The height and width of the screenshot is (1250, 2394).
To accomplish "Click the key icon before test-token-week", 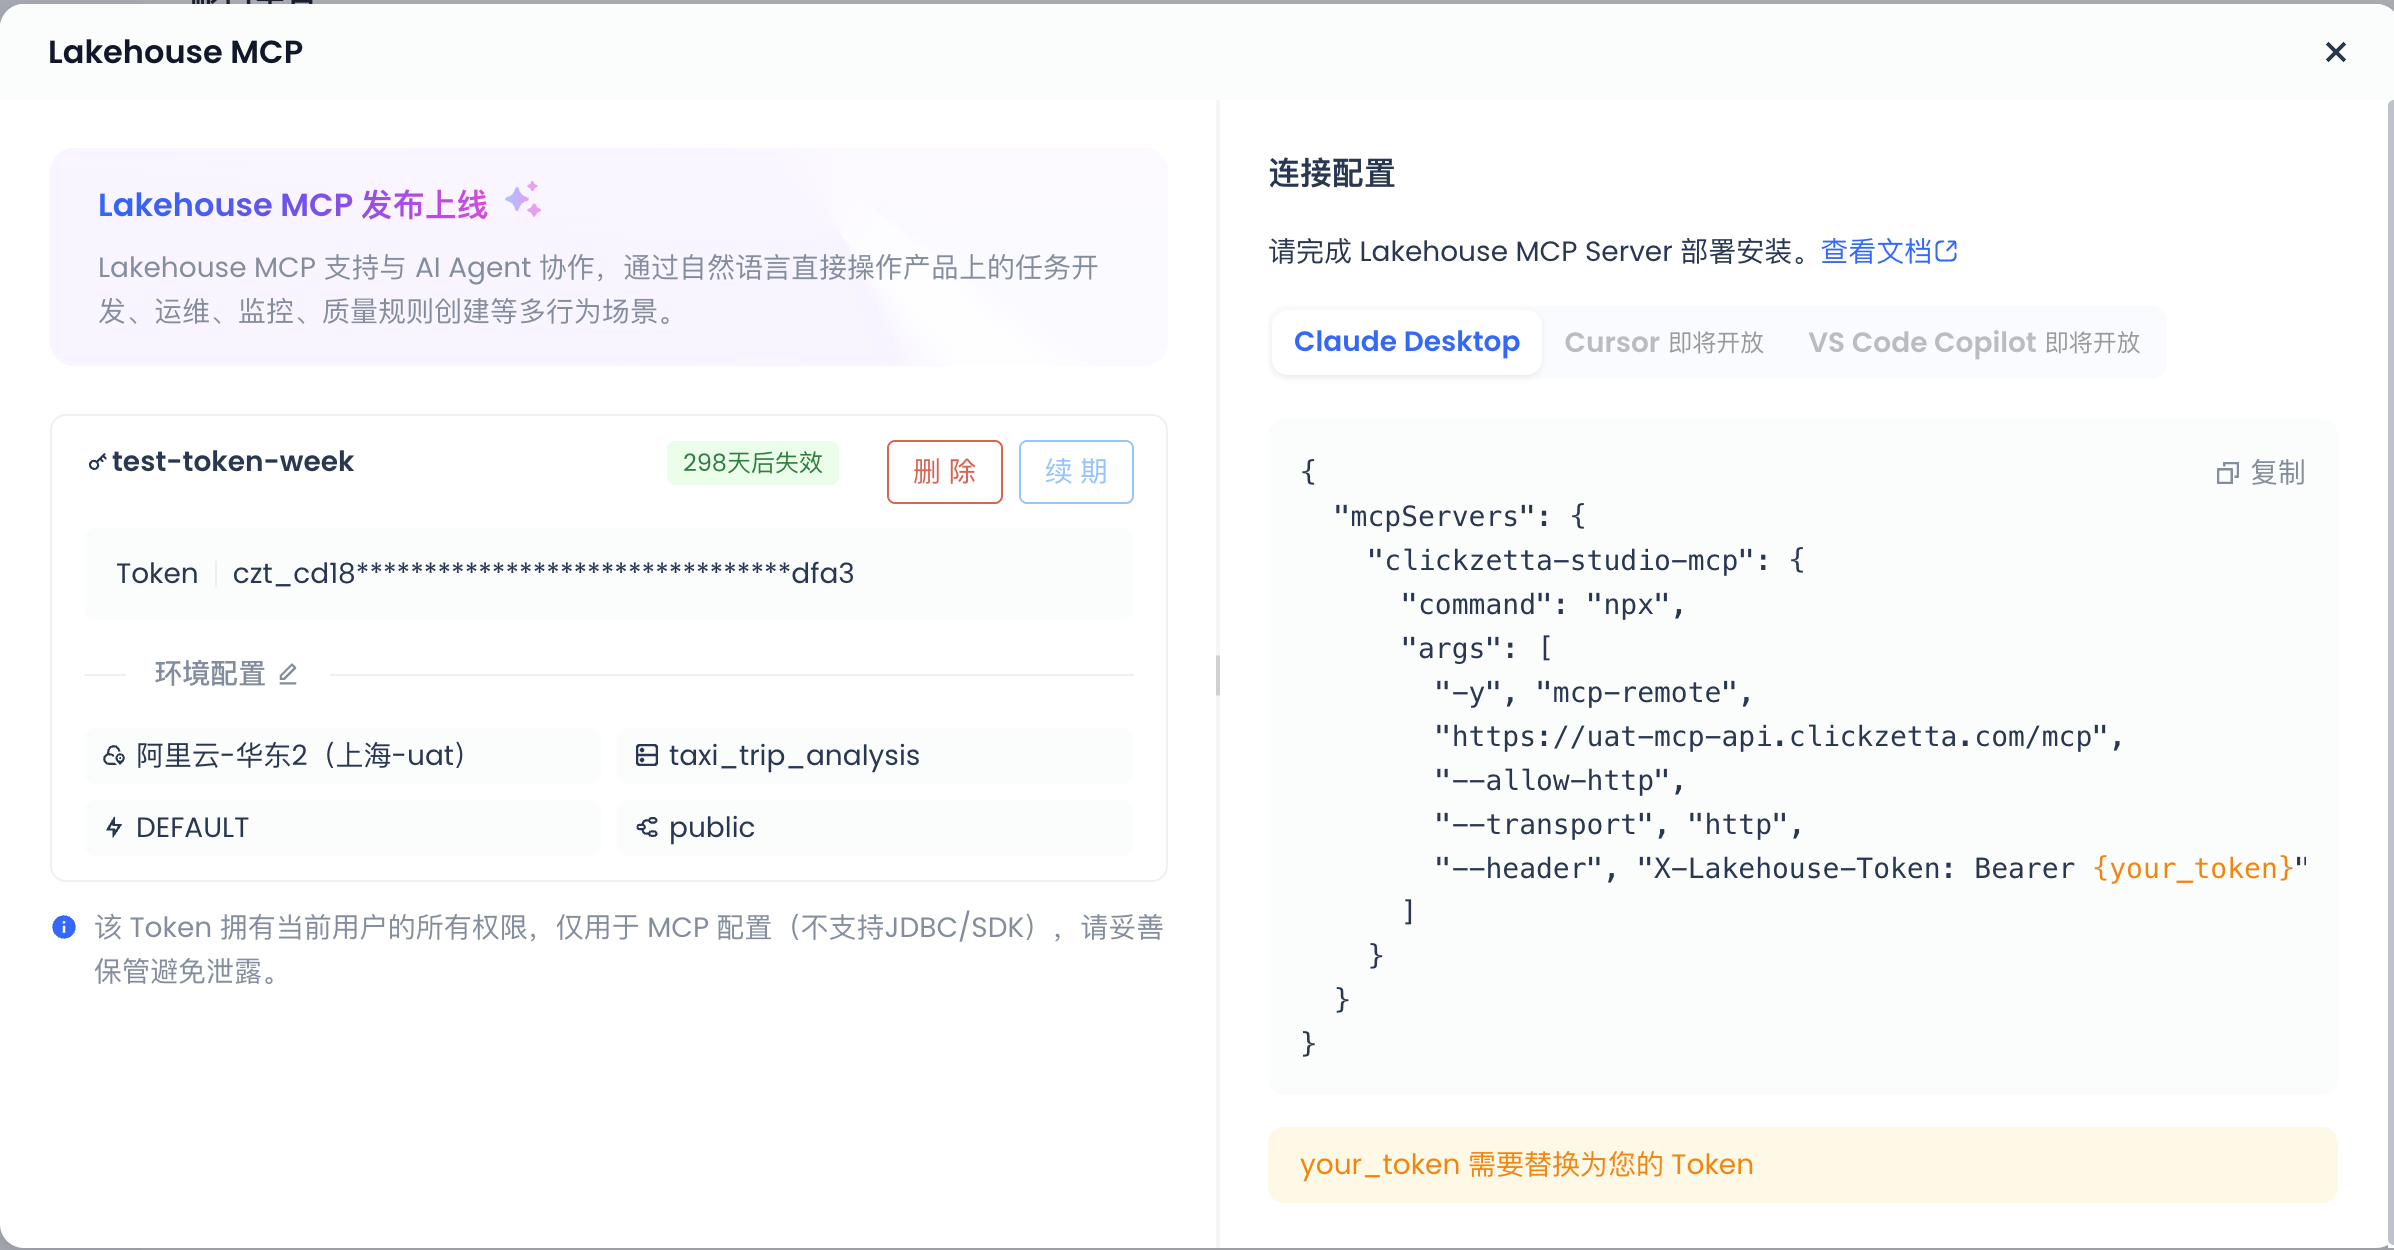I will pos(97,462).
